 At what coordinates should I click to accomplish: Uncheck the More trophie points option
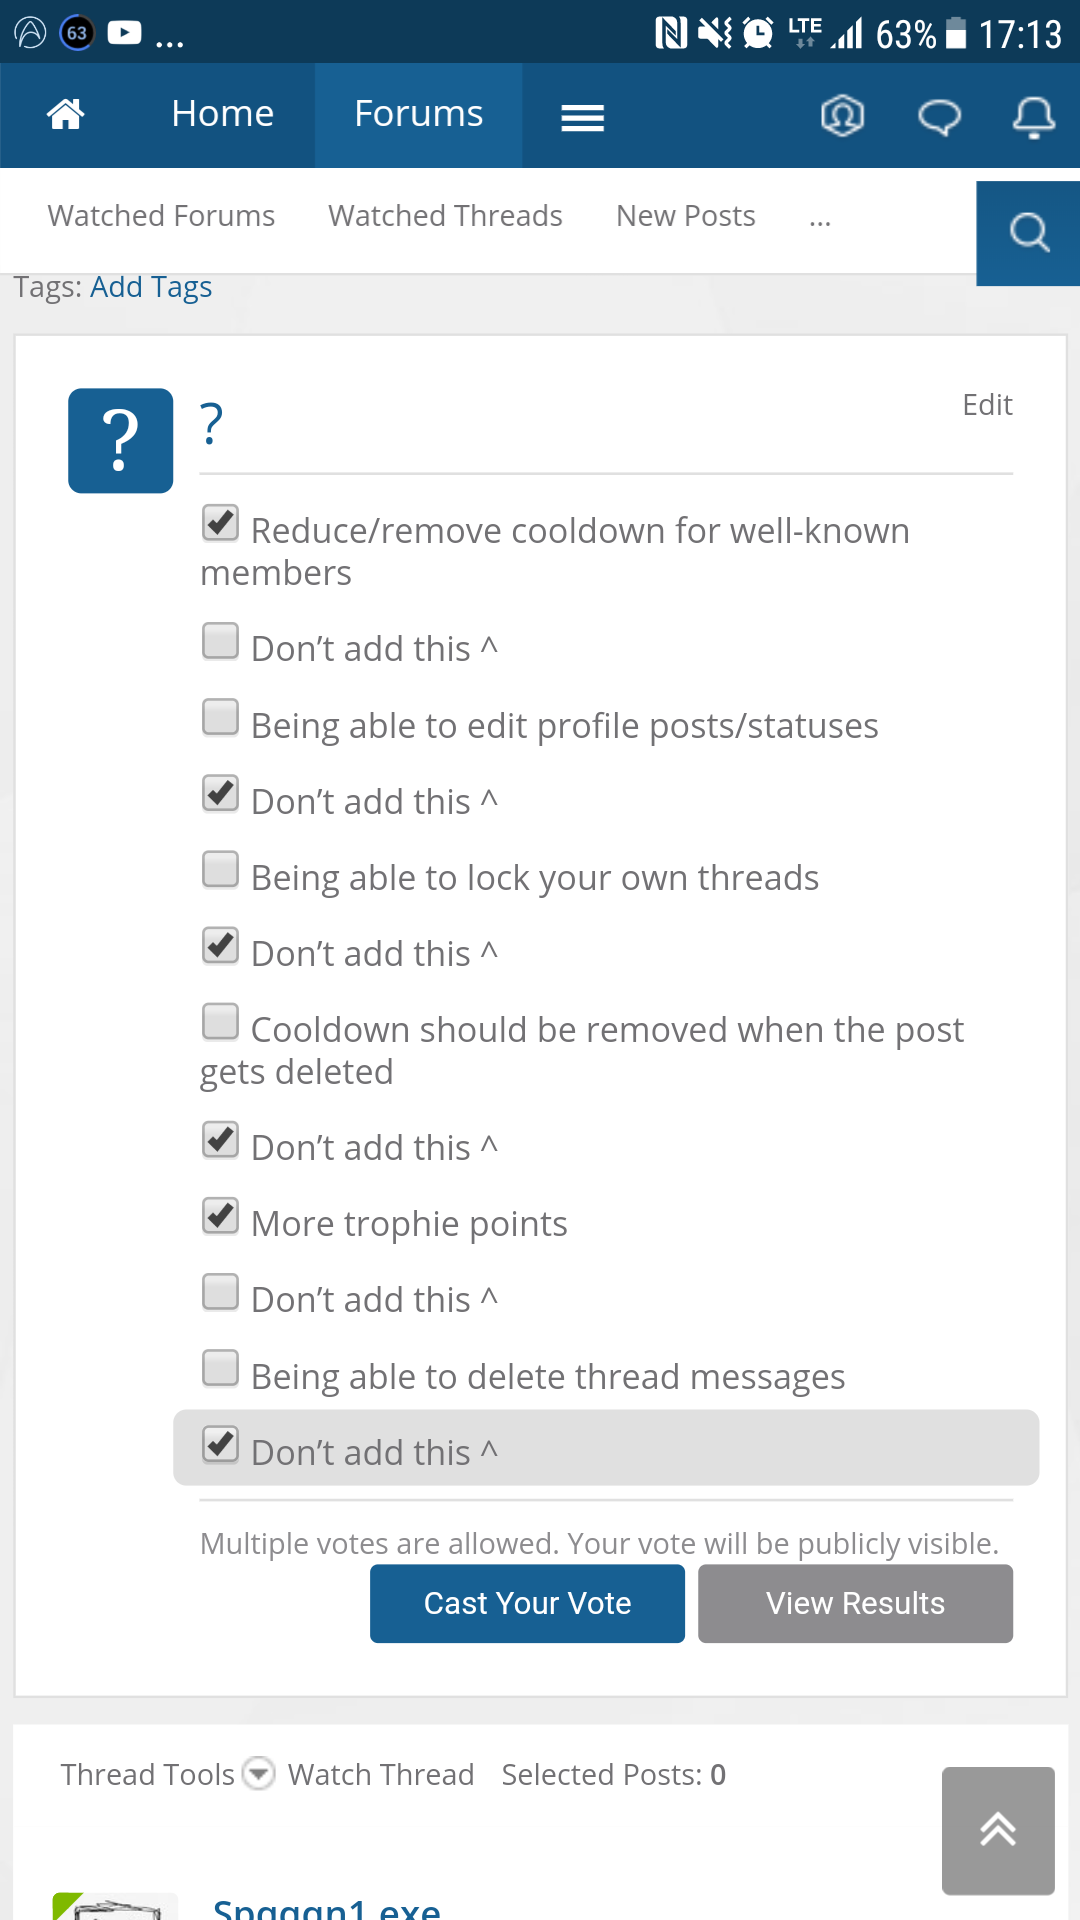pos(220,1216)
